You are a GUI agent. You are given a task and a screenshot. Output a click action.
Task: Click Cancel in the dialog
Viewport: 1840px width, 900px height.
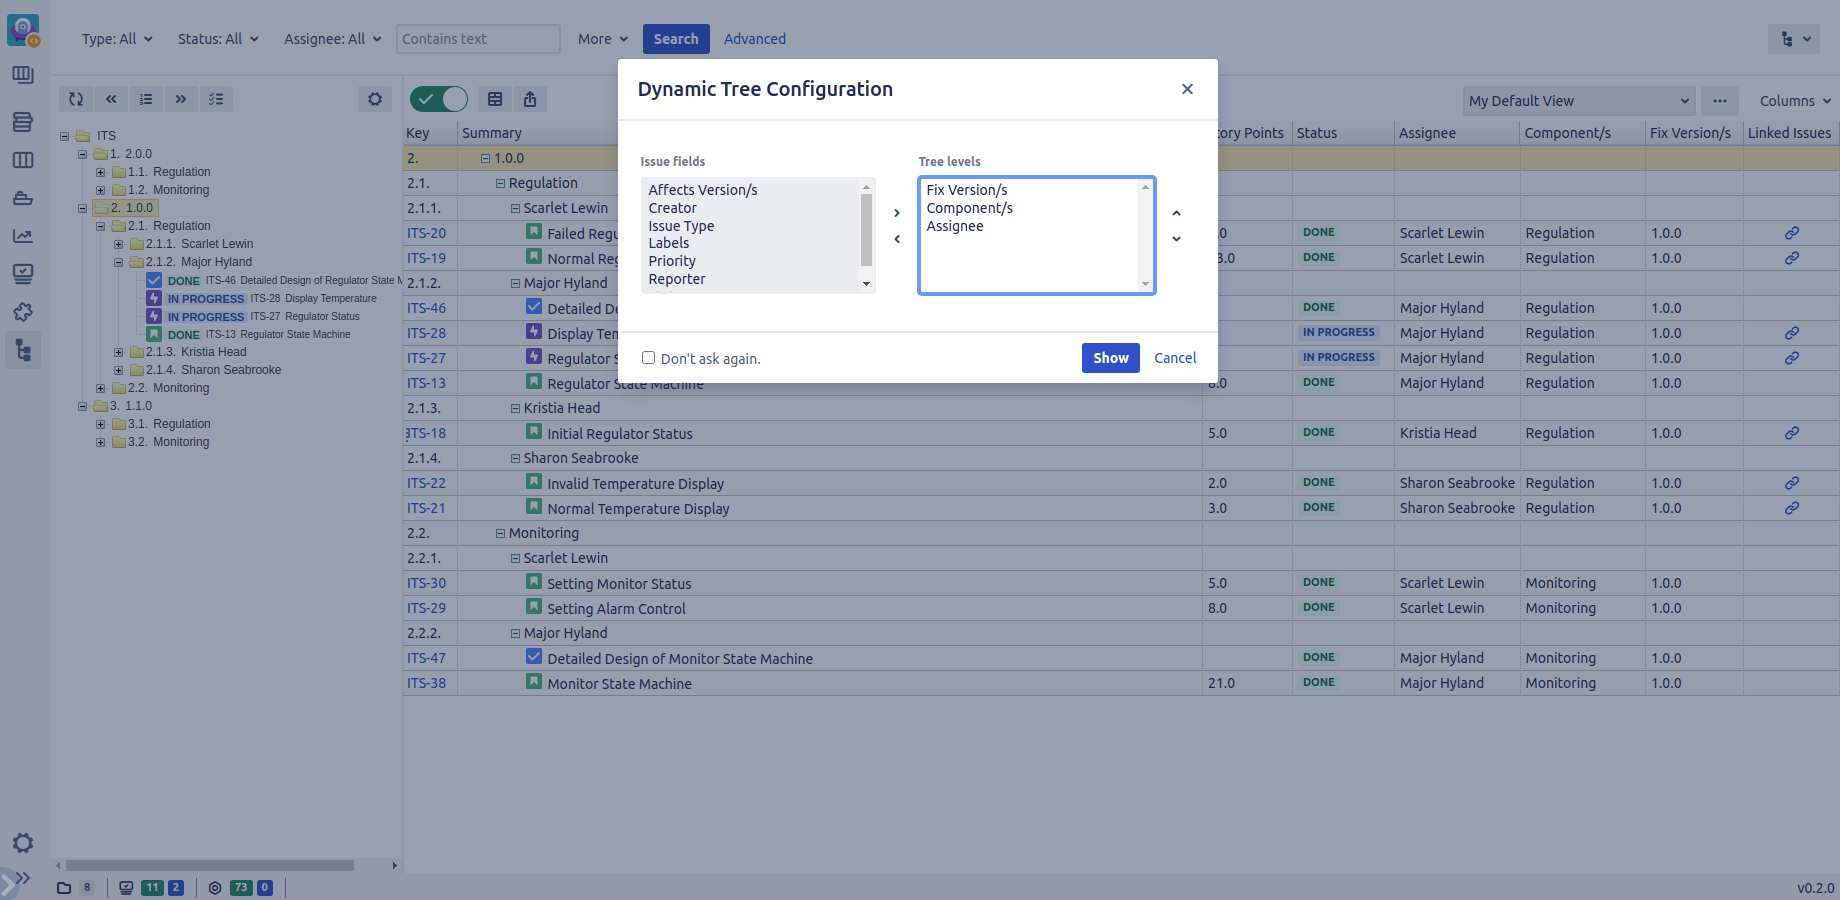[x=1175, y=358]
